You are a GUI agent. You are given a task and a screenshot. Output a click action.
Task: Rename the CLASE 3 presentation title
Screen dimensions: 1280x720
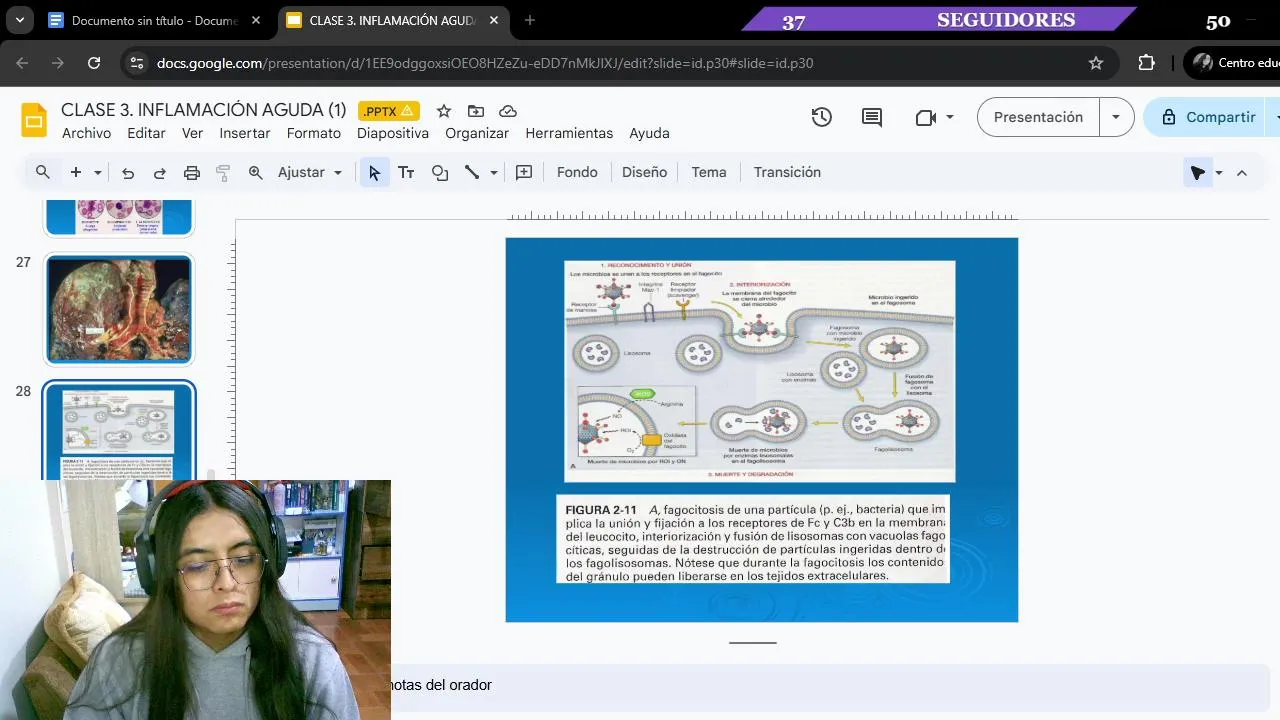click(203, 110)
